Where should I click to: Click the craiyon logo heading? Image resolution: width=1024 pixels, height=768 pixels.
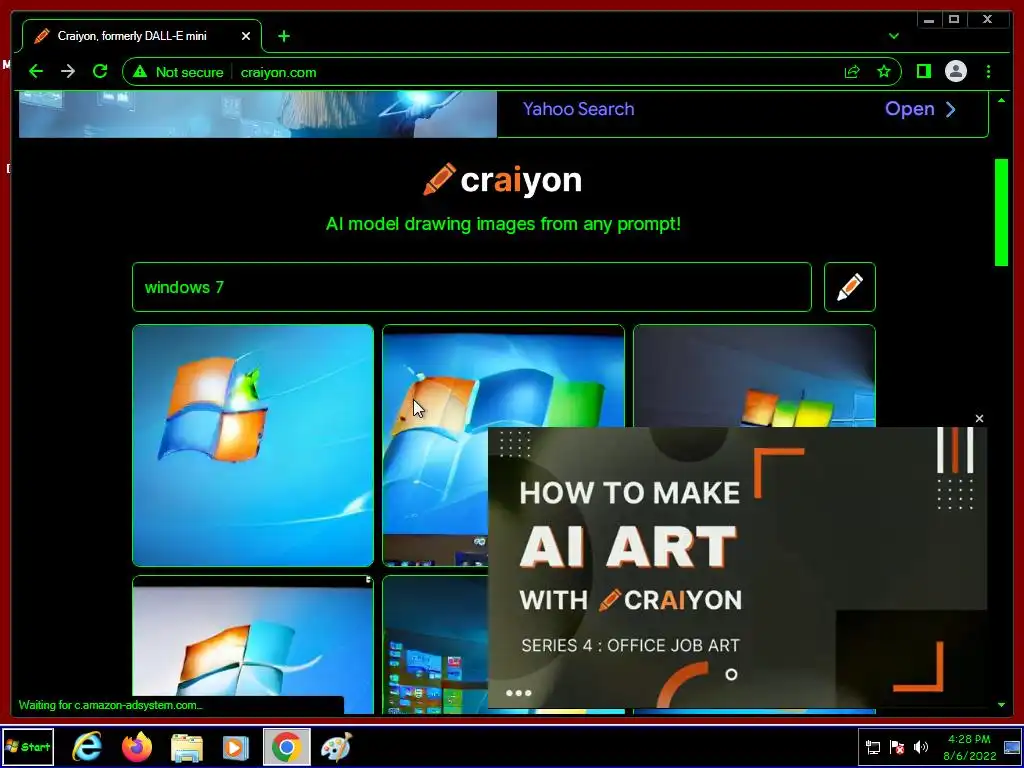[502, 180]
